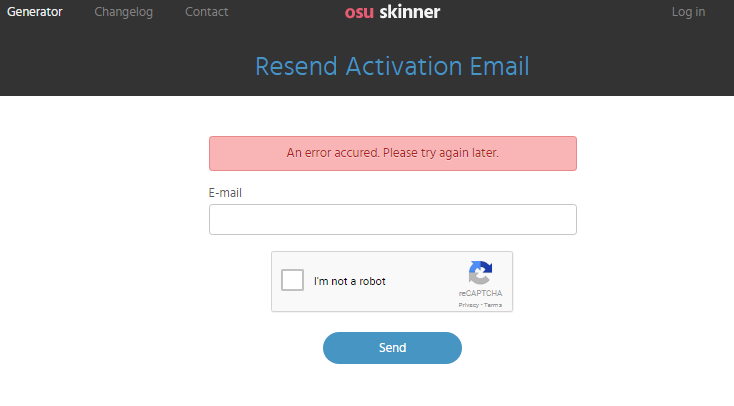This screenshot has width=734, height=406.
Task: Click the reCAPTCHA swirl logo icon
Action: pos(480,273)
